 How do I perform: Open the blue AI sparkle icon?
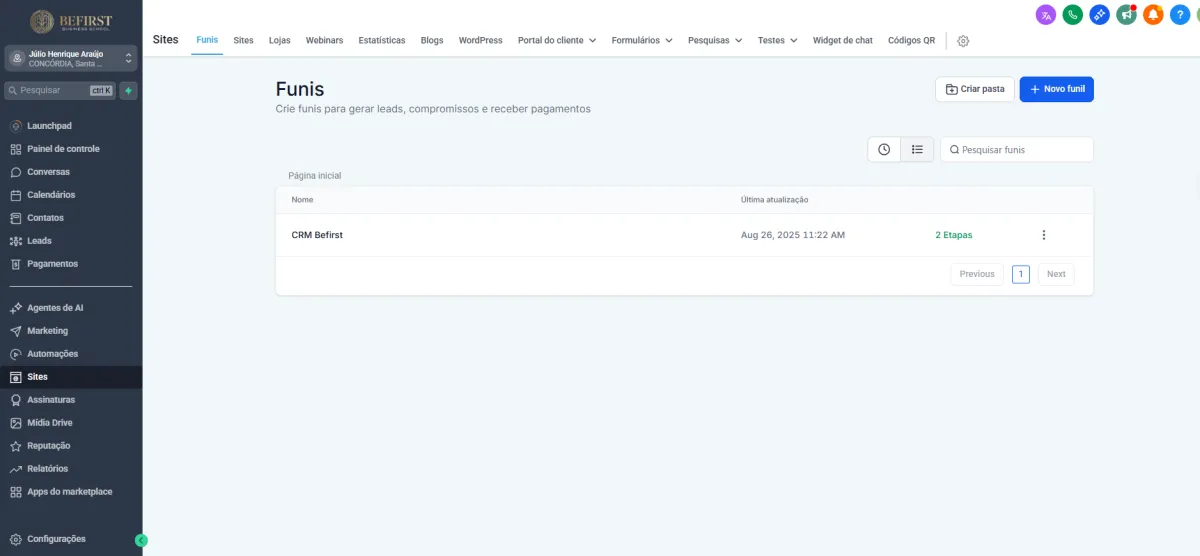click(x=1100, y=14)
